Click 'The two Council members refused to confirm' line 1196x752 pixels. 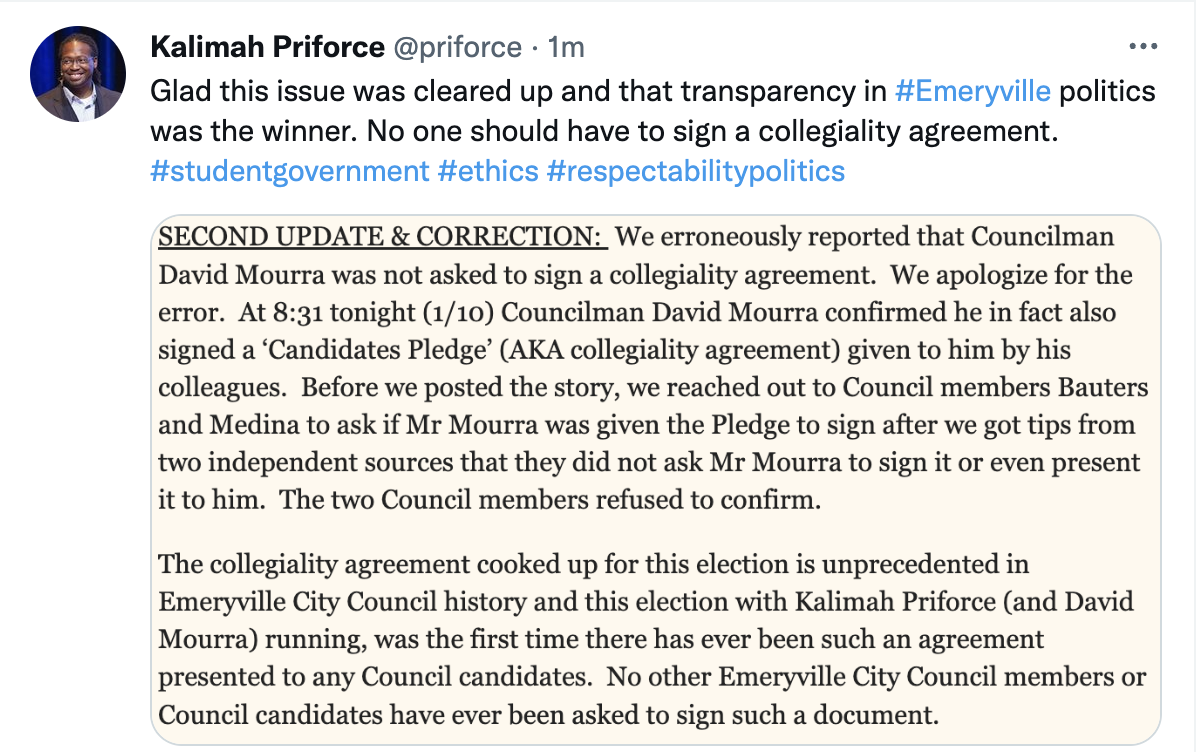pyautogui.click(x=550, y=500)
